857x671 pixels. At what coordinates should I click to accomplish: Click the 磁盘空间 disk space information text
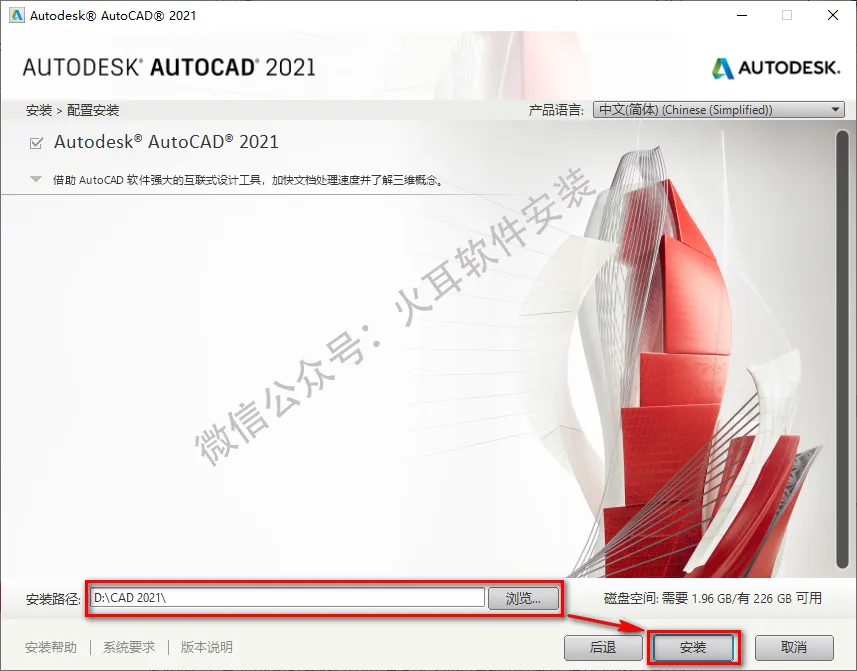click(x=713, y=598)
